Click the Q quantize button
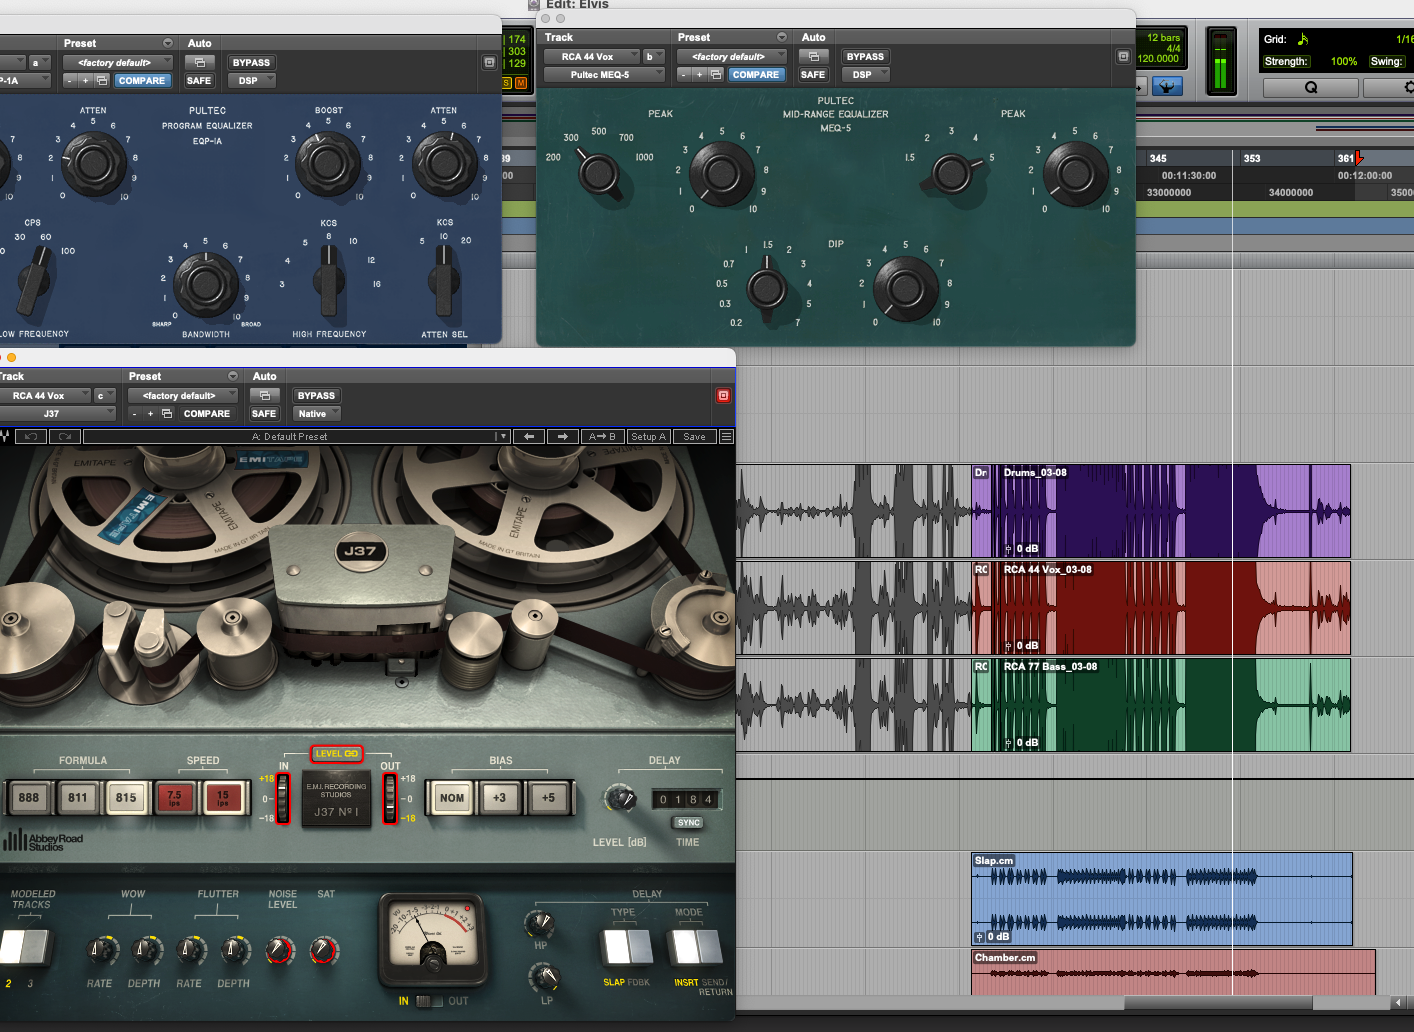Image resolution: width=1414 pixels, height=1032 pixels. [x=1311, y=87]
